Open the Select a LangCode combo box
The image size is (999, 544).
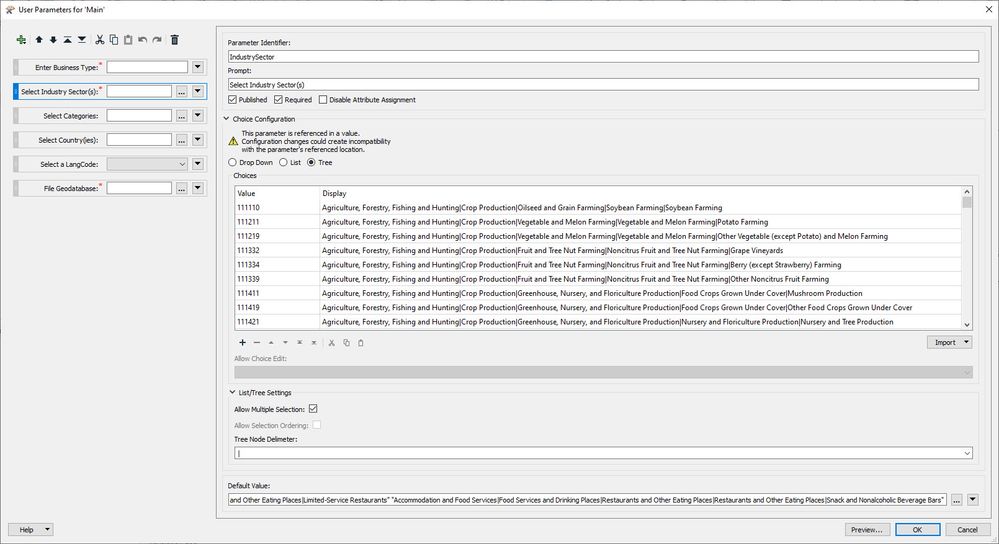(x=147, y=164)
